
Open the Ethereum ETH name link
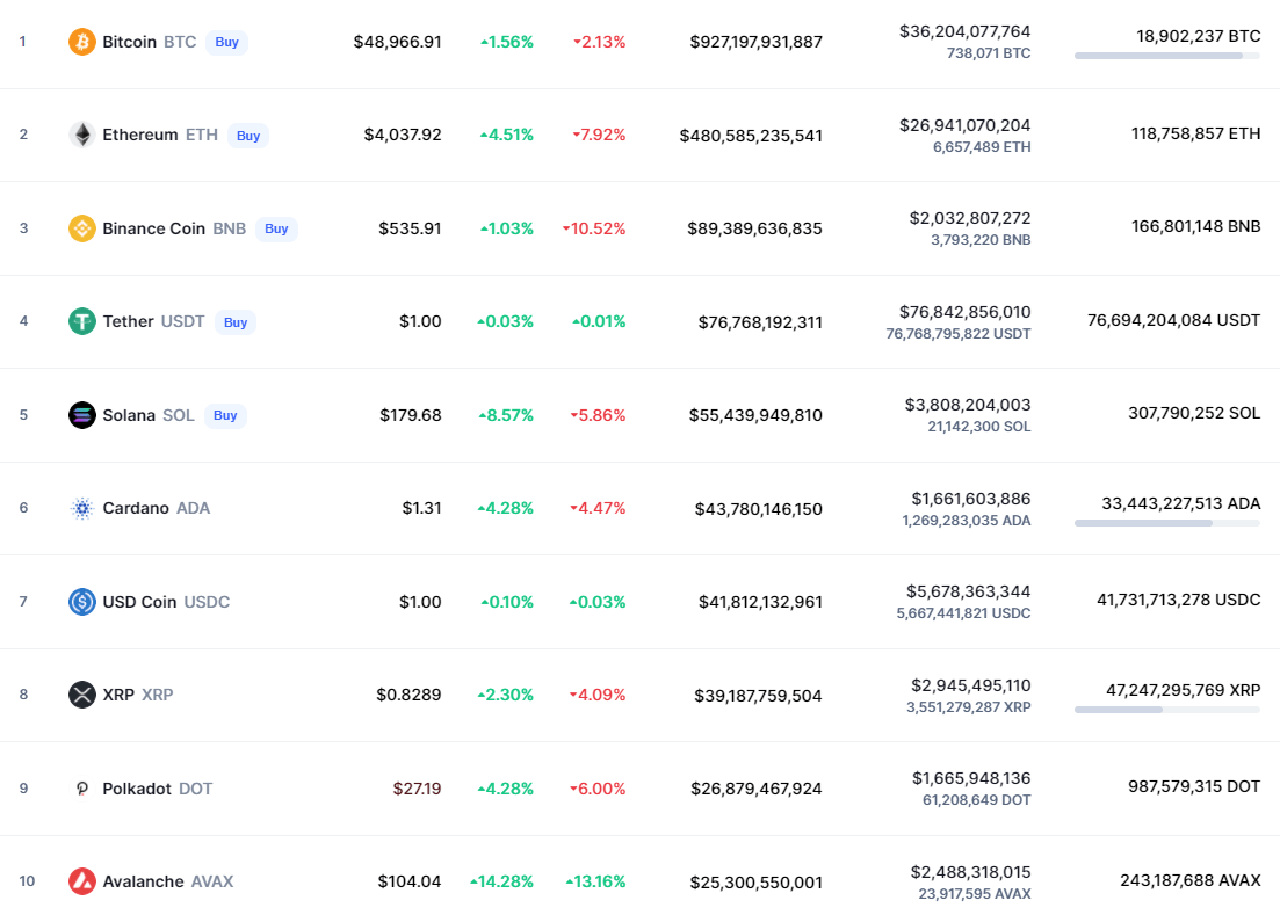tap(160, 135)
